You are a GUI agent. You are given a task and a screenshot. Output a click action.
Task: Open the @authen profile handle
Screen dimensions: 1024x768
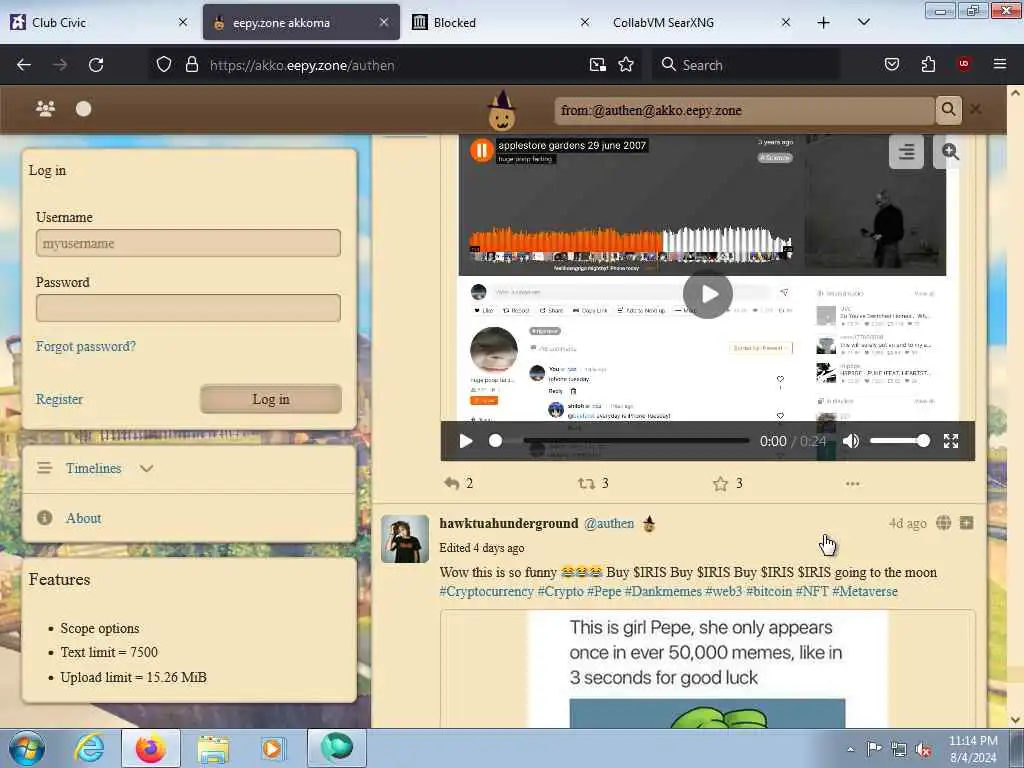point(609,523)
